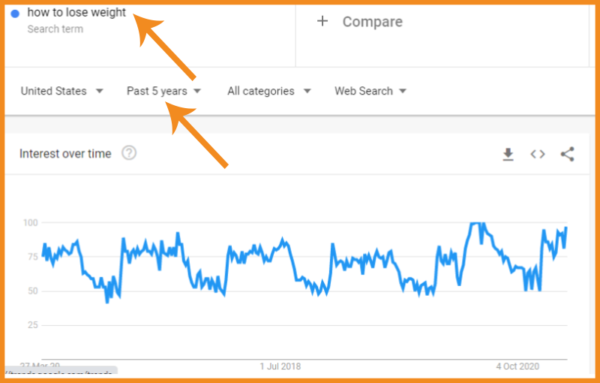The image size is (600, 383).
Task: Select the 4 Oct 2020 axis label
Action: click(x=518, y=366)
